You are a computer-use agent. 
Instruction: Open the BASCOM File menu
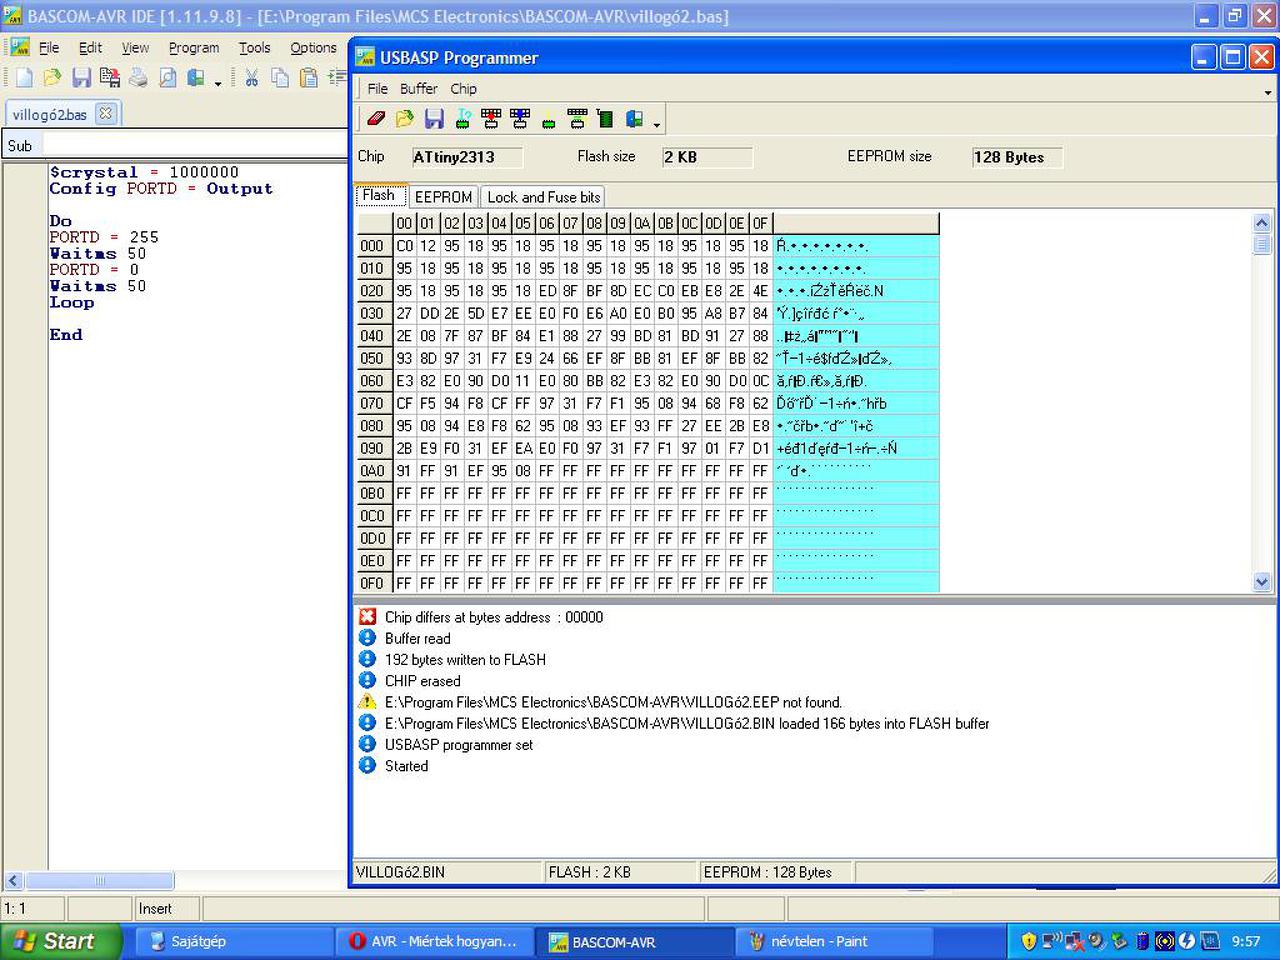point(49,47)
